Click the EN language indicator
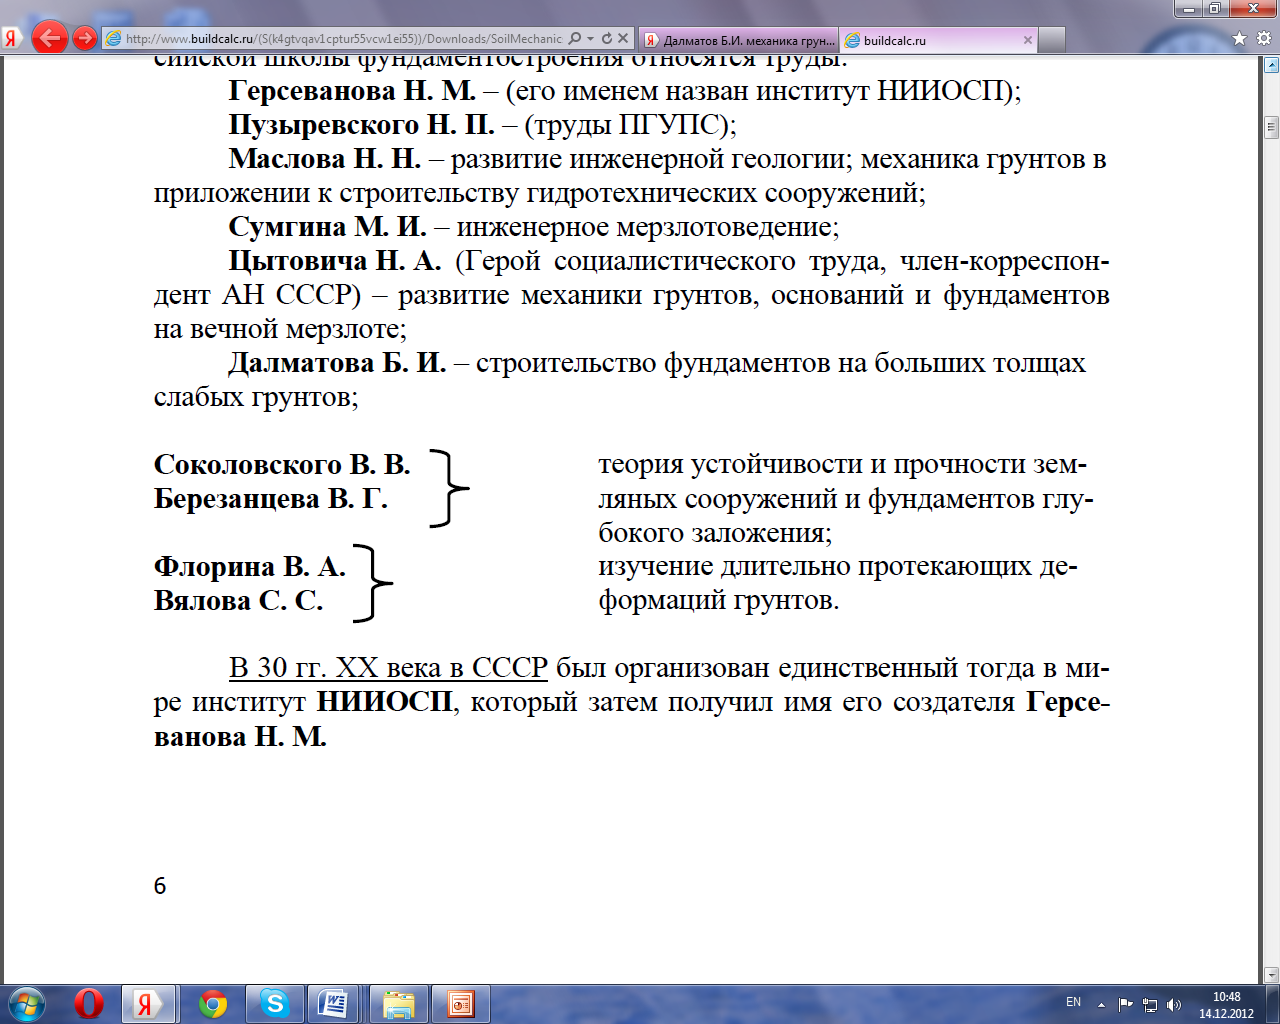The width and height of the screenshot is (1280, 1024). click(1073, 1002)
